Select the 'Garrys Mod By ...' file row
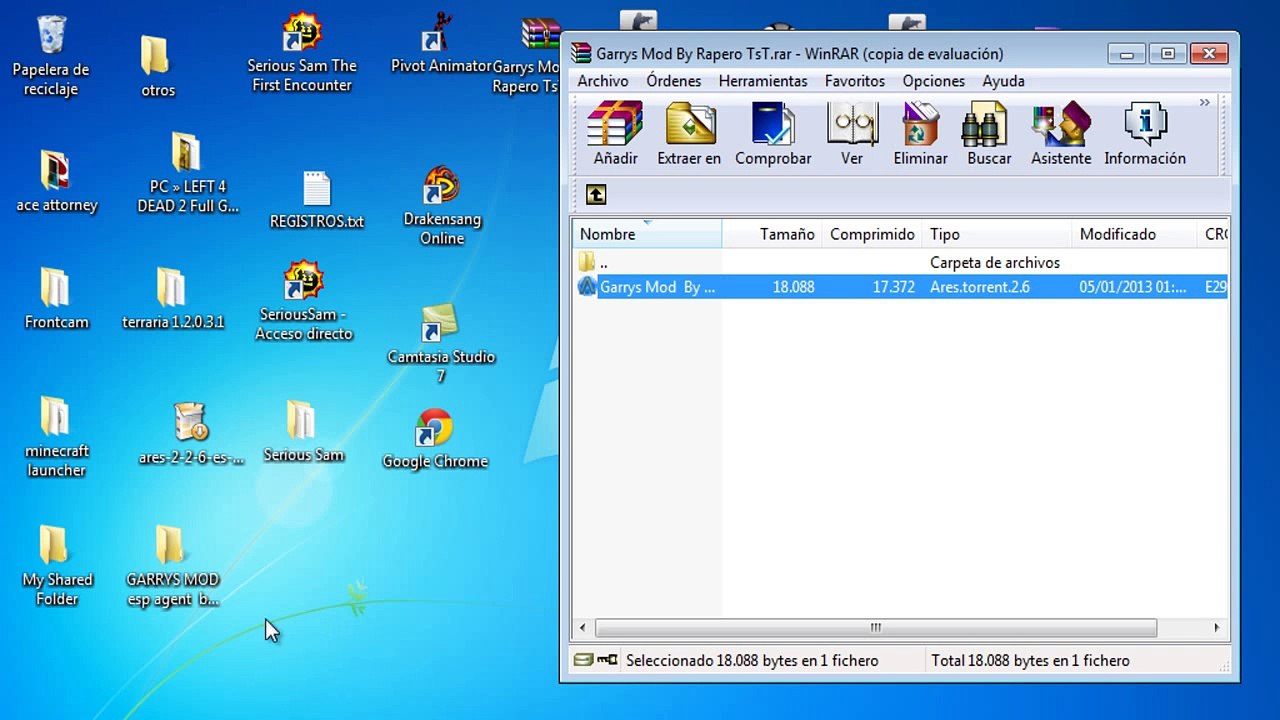Image resolution: width=1280 pixels, height=720 pixels. pyautogui.click(x=900, y=287)
